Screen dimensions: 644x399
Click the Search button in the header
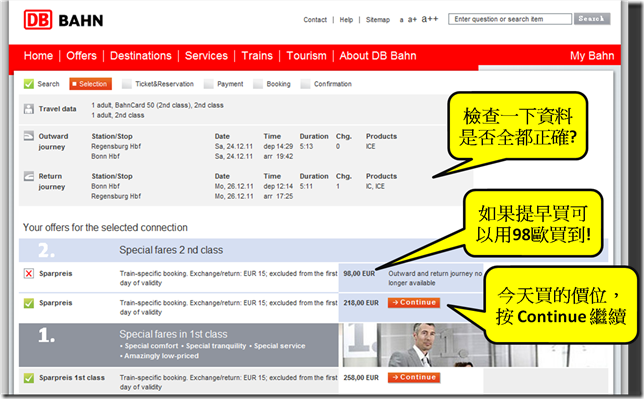[x=592, y=19]
